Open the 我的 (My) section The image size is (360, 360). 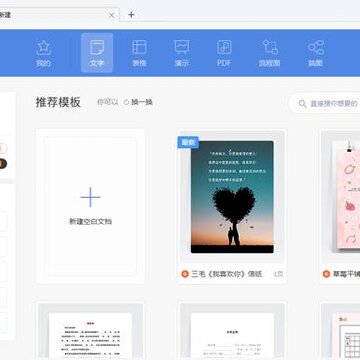[43, 53]
